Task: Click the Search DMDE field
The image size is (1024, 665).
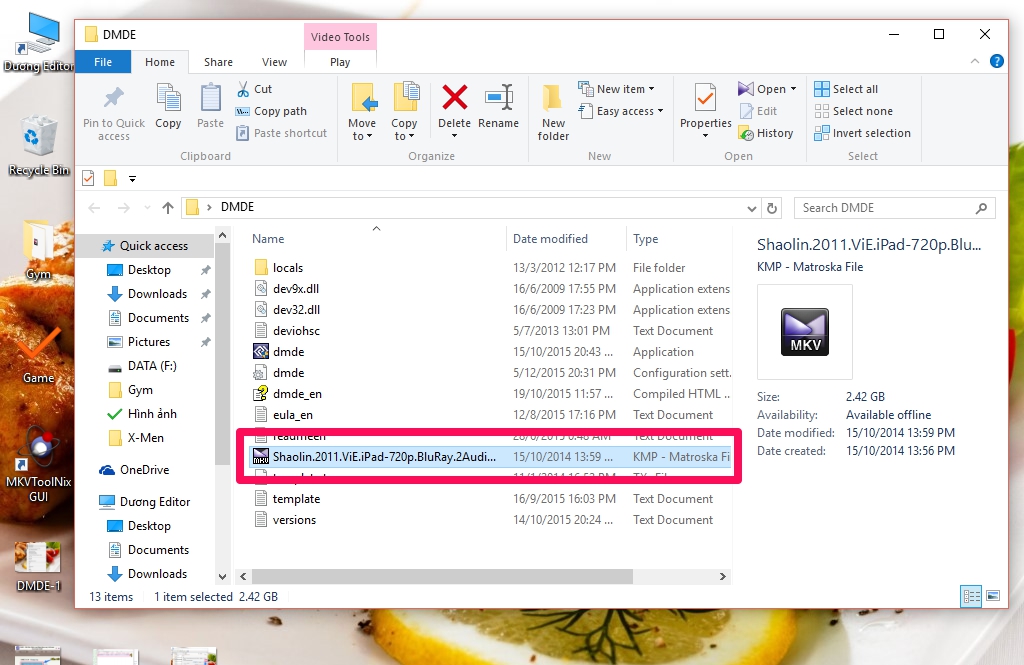Action: point(895,208)
